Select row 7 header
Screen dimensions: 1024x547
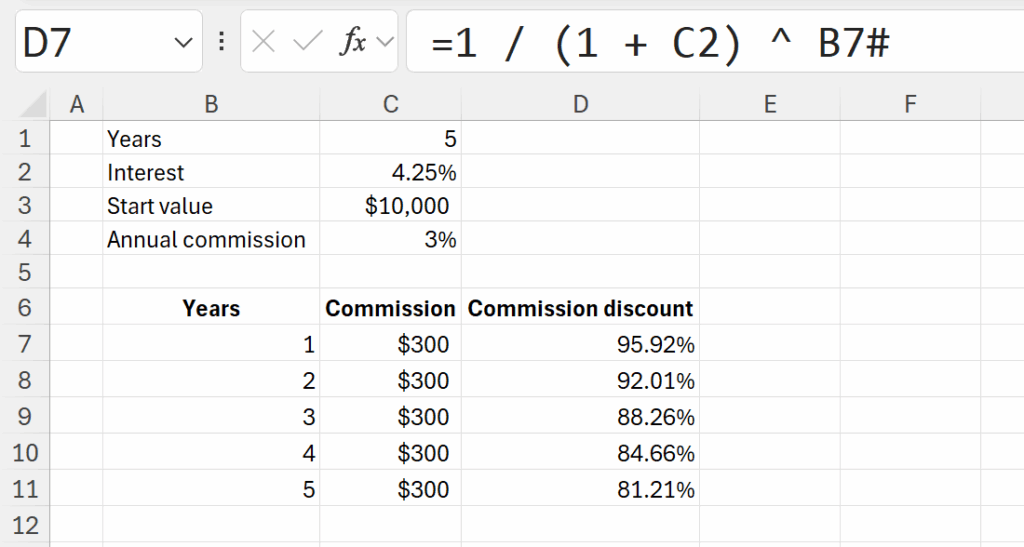coord(25,345)
